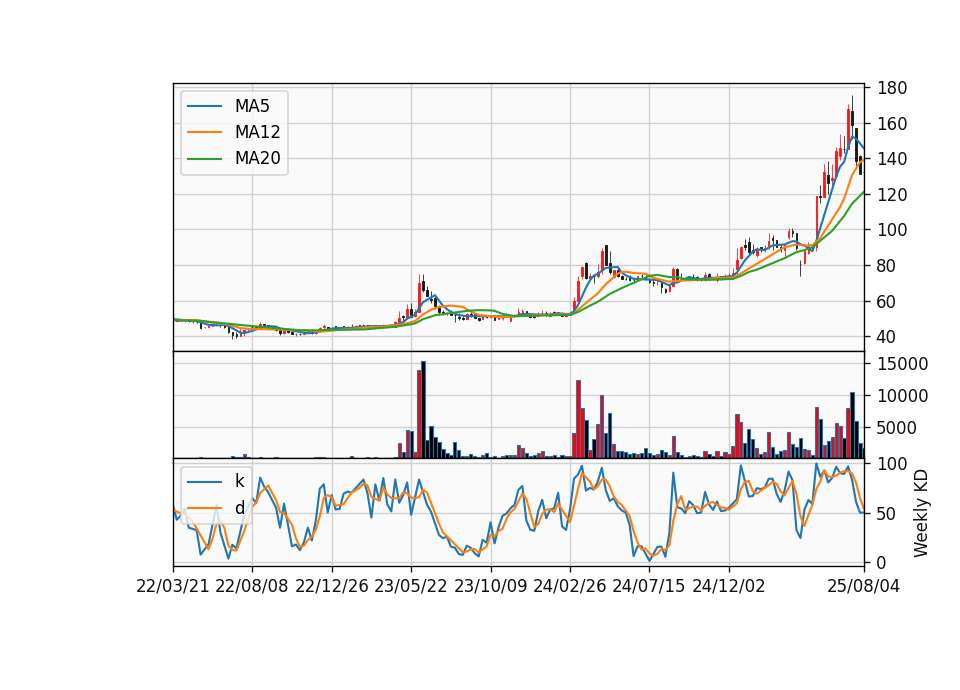Screen dimensions: 960x690
Task: Click the MA20 legend label
Action: point(257,159)
